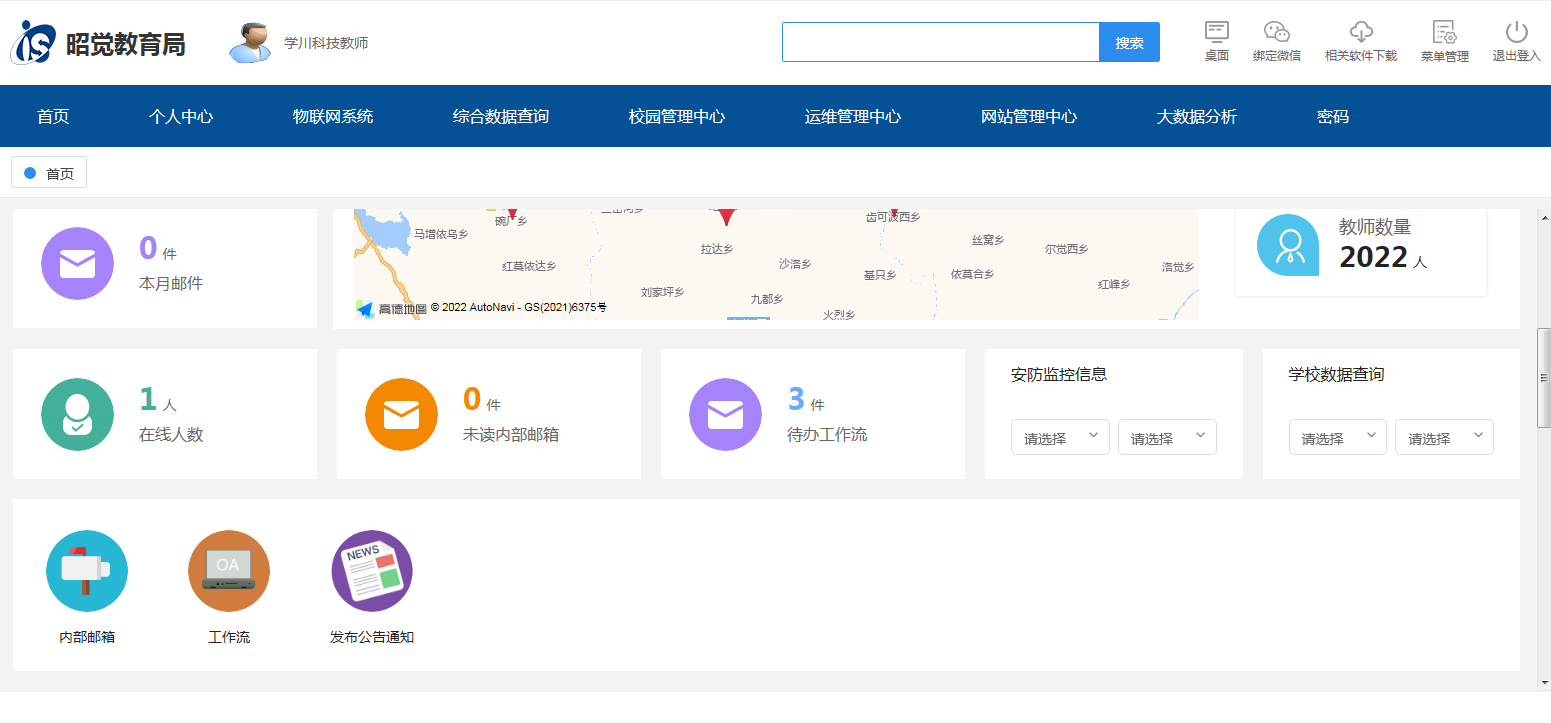Click the purple 待办工作流 envelope icon
The width and height of the screenshot is (1551, 723).
click(725, 415)
